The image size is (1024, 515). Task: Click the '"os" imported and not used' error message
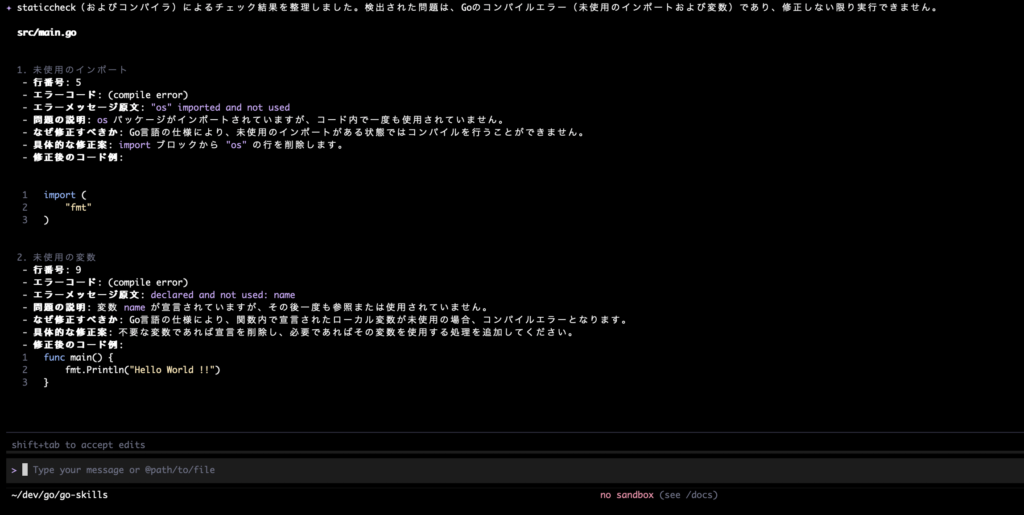click(x=220, y=107)
